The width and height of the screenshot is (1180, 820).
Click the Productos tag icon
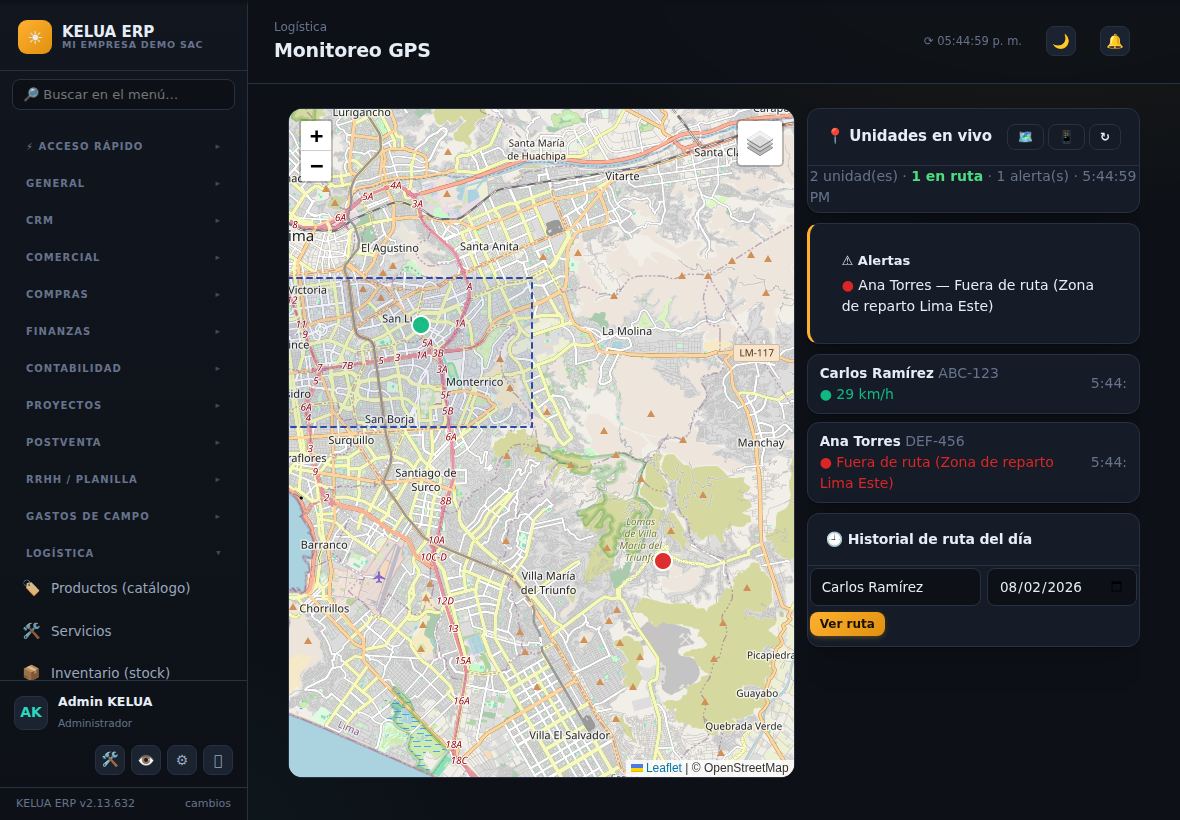point(32,588)
